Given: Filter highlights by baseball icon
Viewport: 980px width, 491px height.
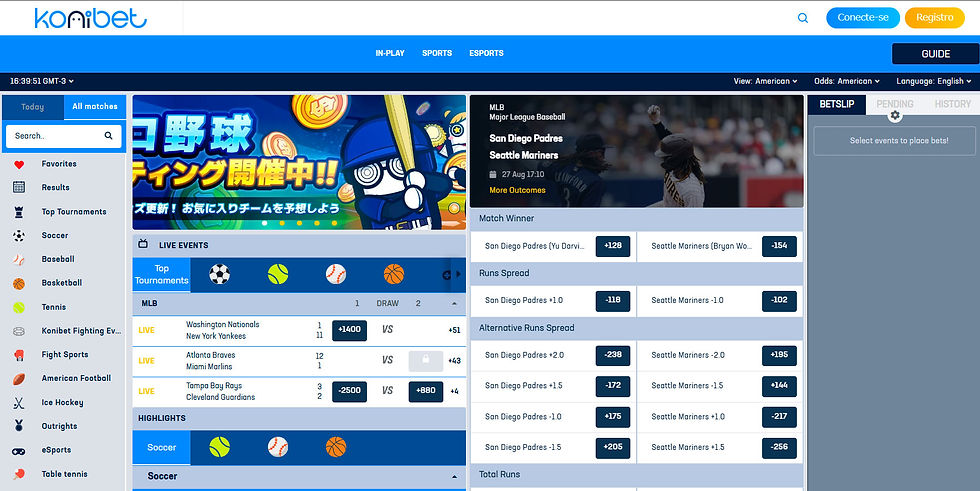Looking at the screenshot, I should coord(278,447).
